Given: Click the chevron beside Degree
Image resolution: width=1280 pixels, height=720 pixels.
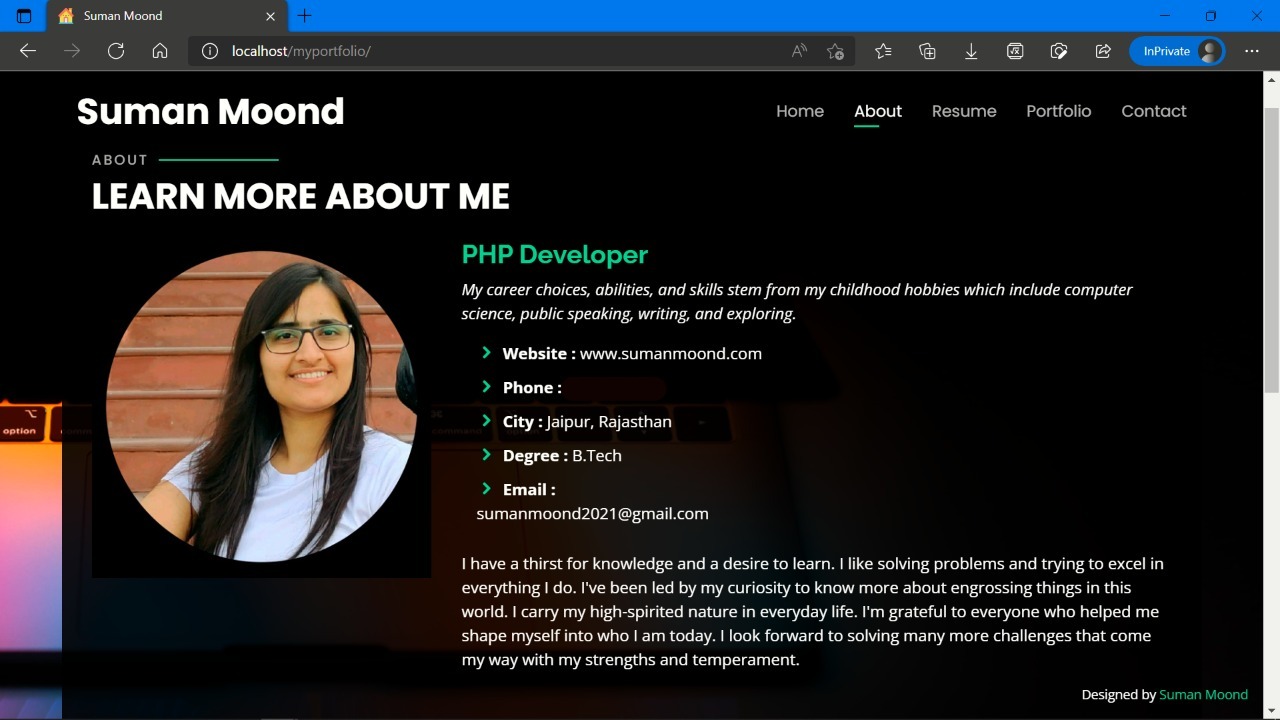Looking at the screenshot, I should 486,454.
